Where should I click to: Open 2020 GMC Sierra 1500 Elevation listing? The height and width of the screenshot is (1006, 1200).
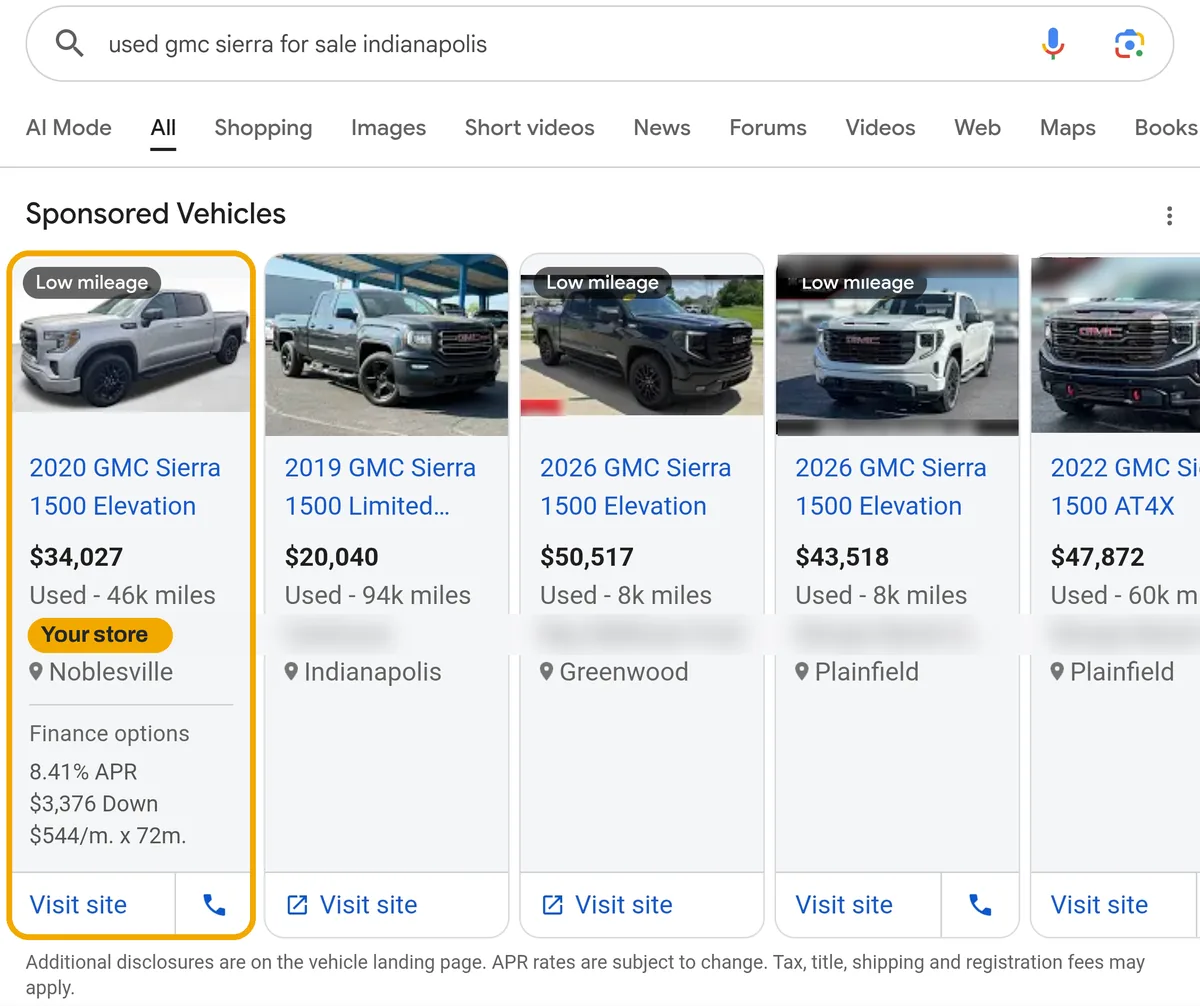point(125,486)
